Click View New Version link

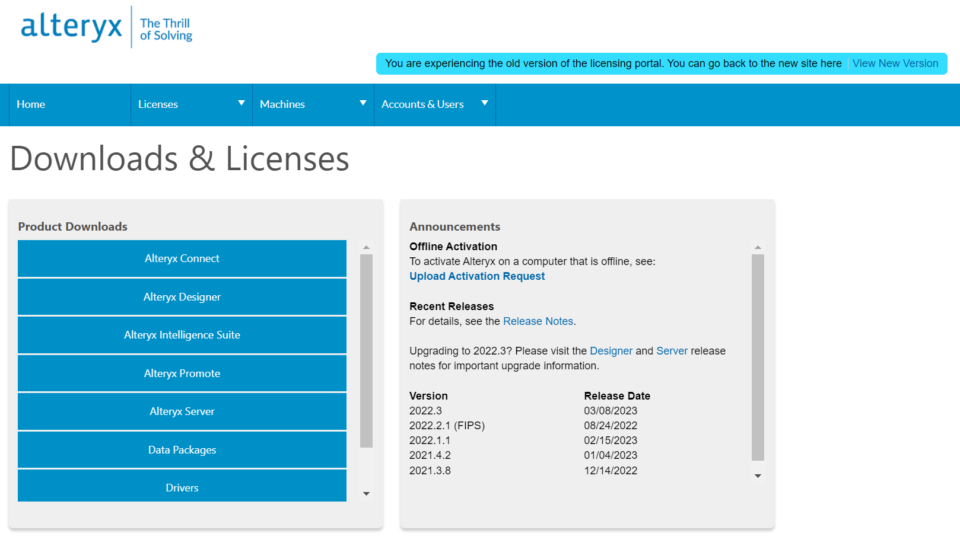point(895,63)
